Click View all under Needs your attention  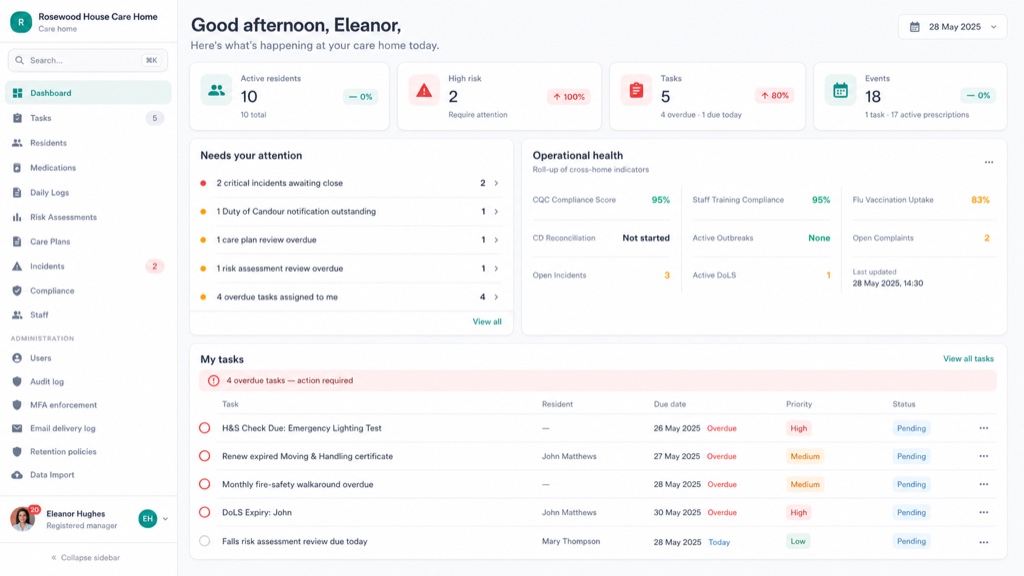[x=487, y=321]
